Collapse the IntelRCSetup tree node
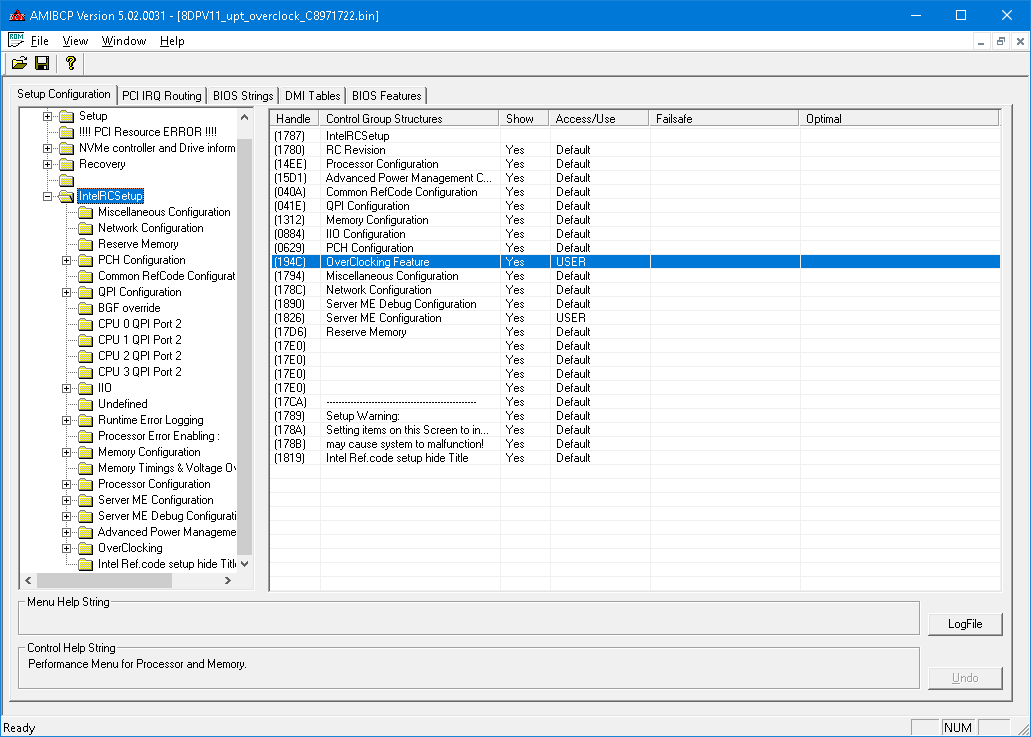 [x=47, y=196]
